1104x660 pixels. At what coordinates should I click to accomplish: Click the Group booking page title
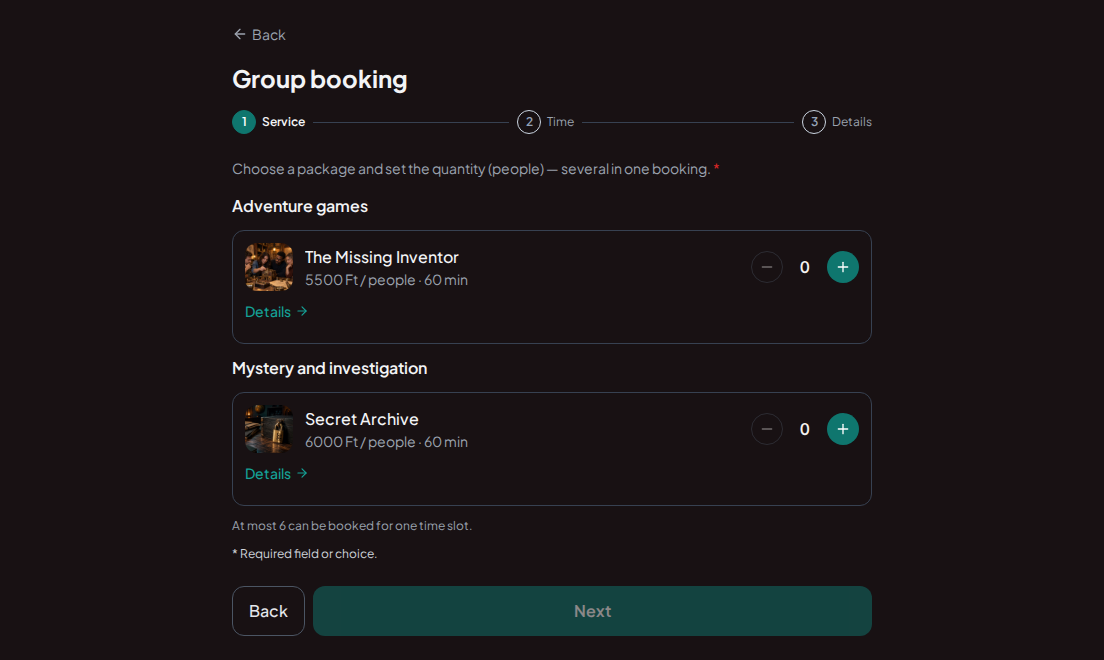click(x=320, y=80)
